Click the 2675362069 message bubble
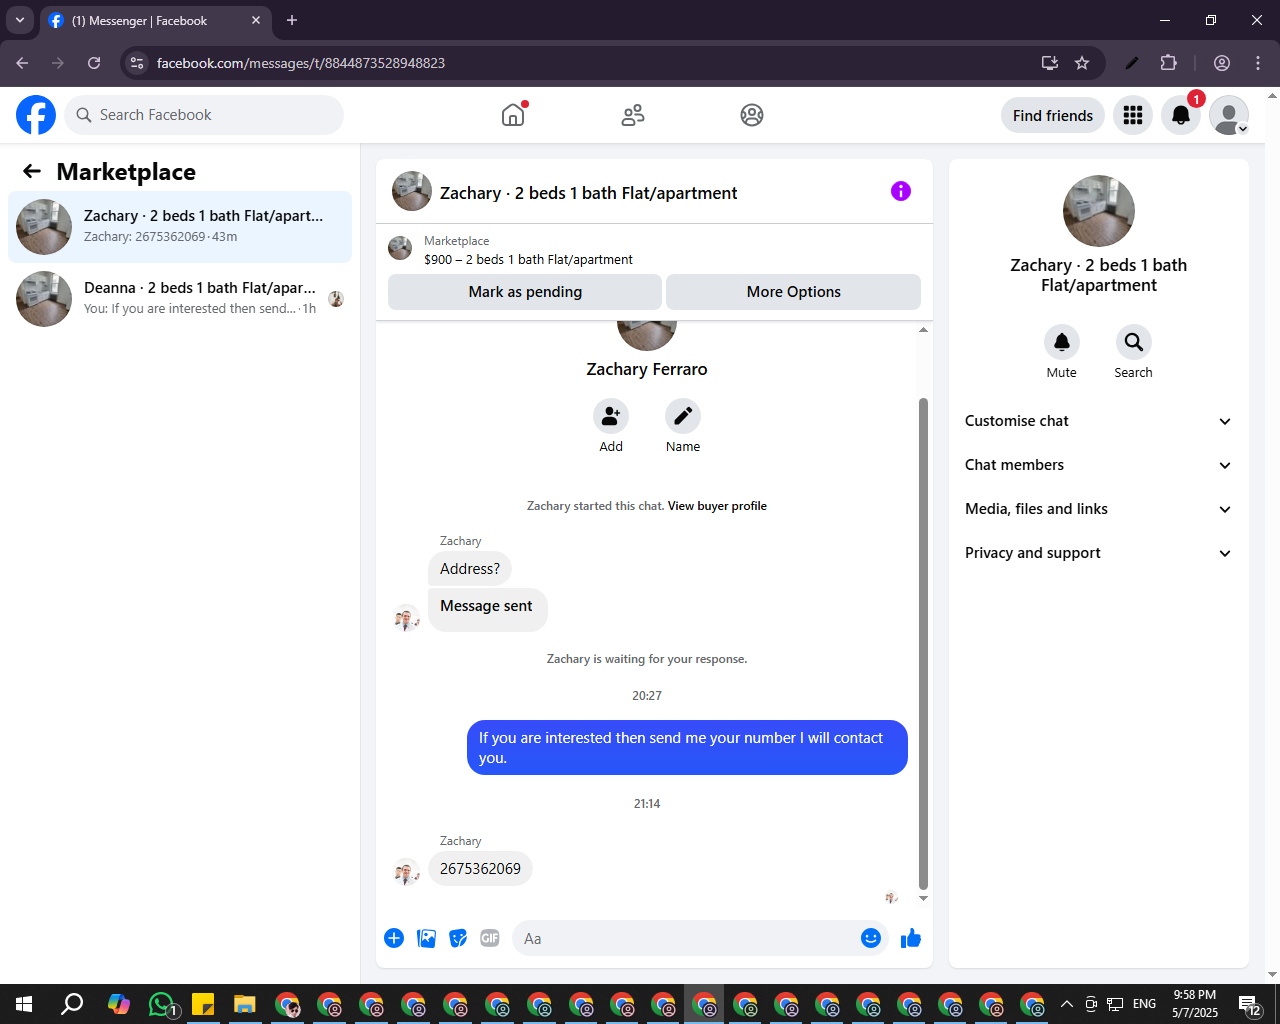The image size is (1280, 1024). pos(480,869)
